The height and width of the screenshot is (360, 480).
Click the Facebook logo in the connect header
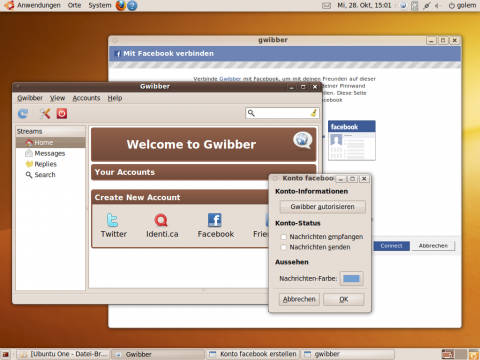[x=117, y=54]
